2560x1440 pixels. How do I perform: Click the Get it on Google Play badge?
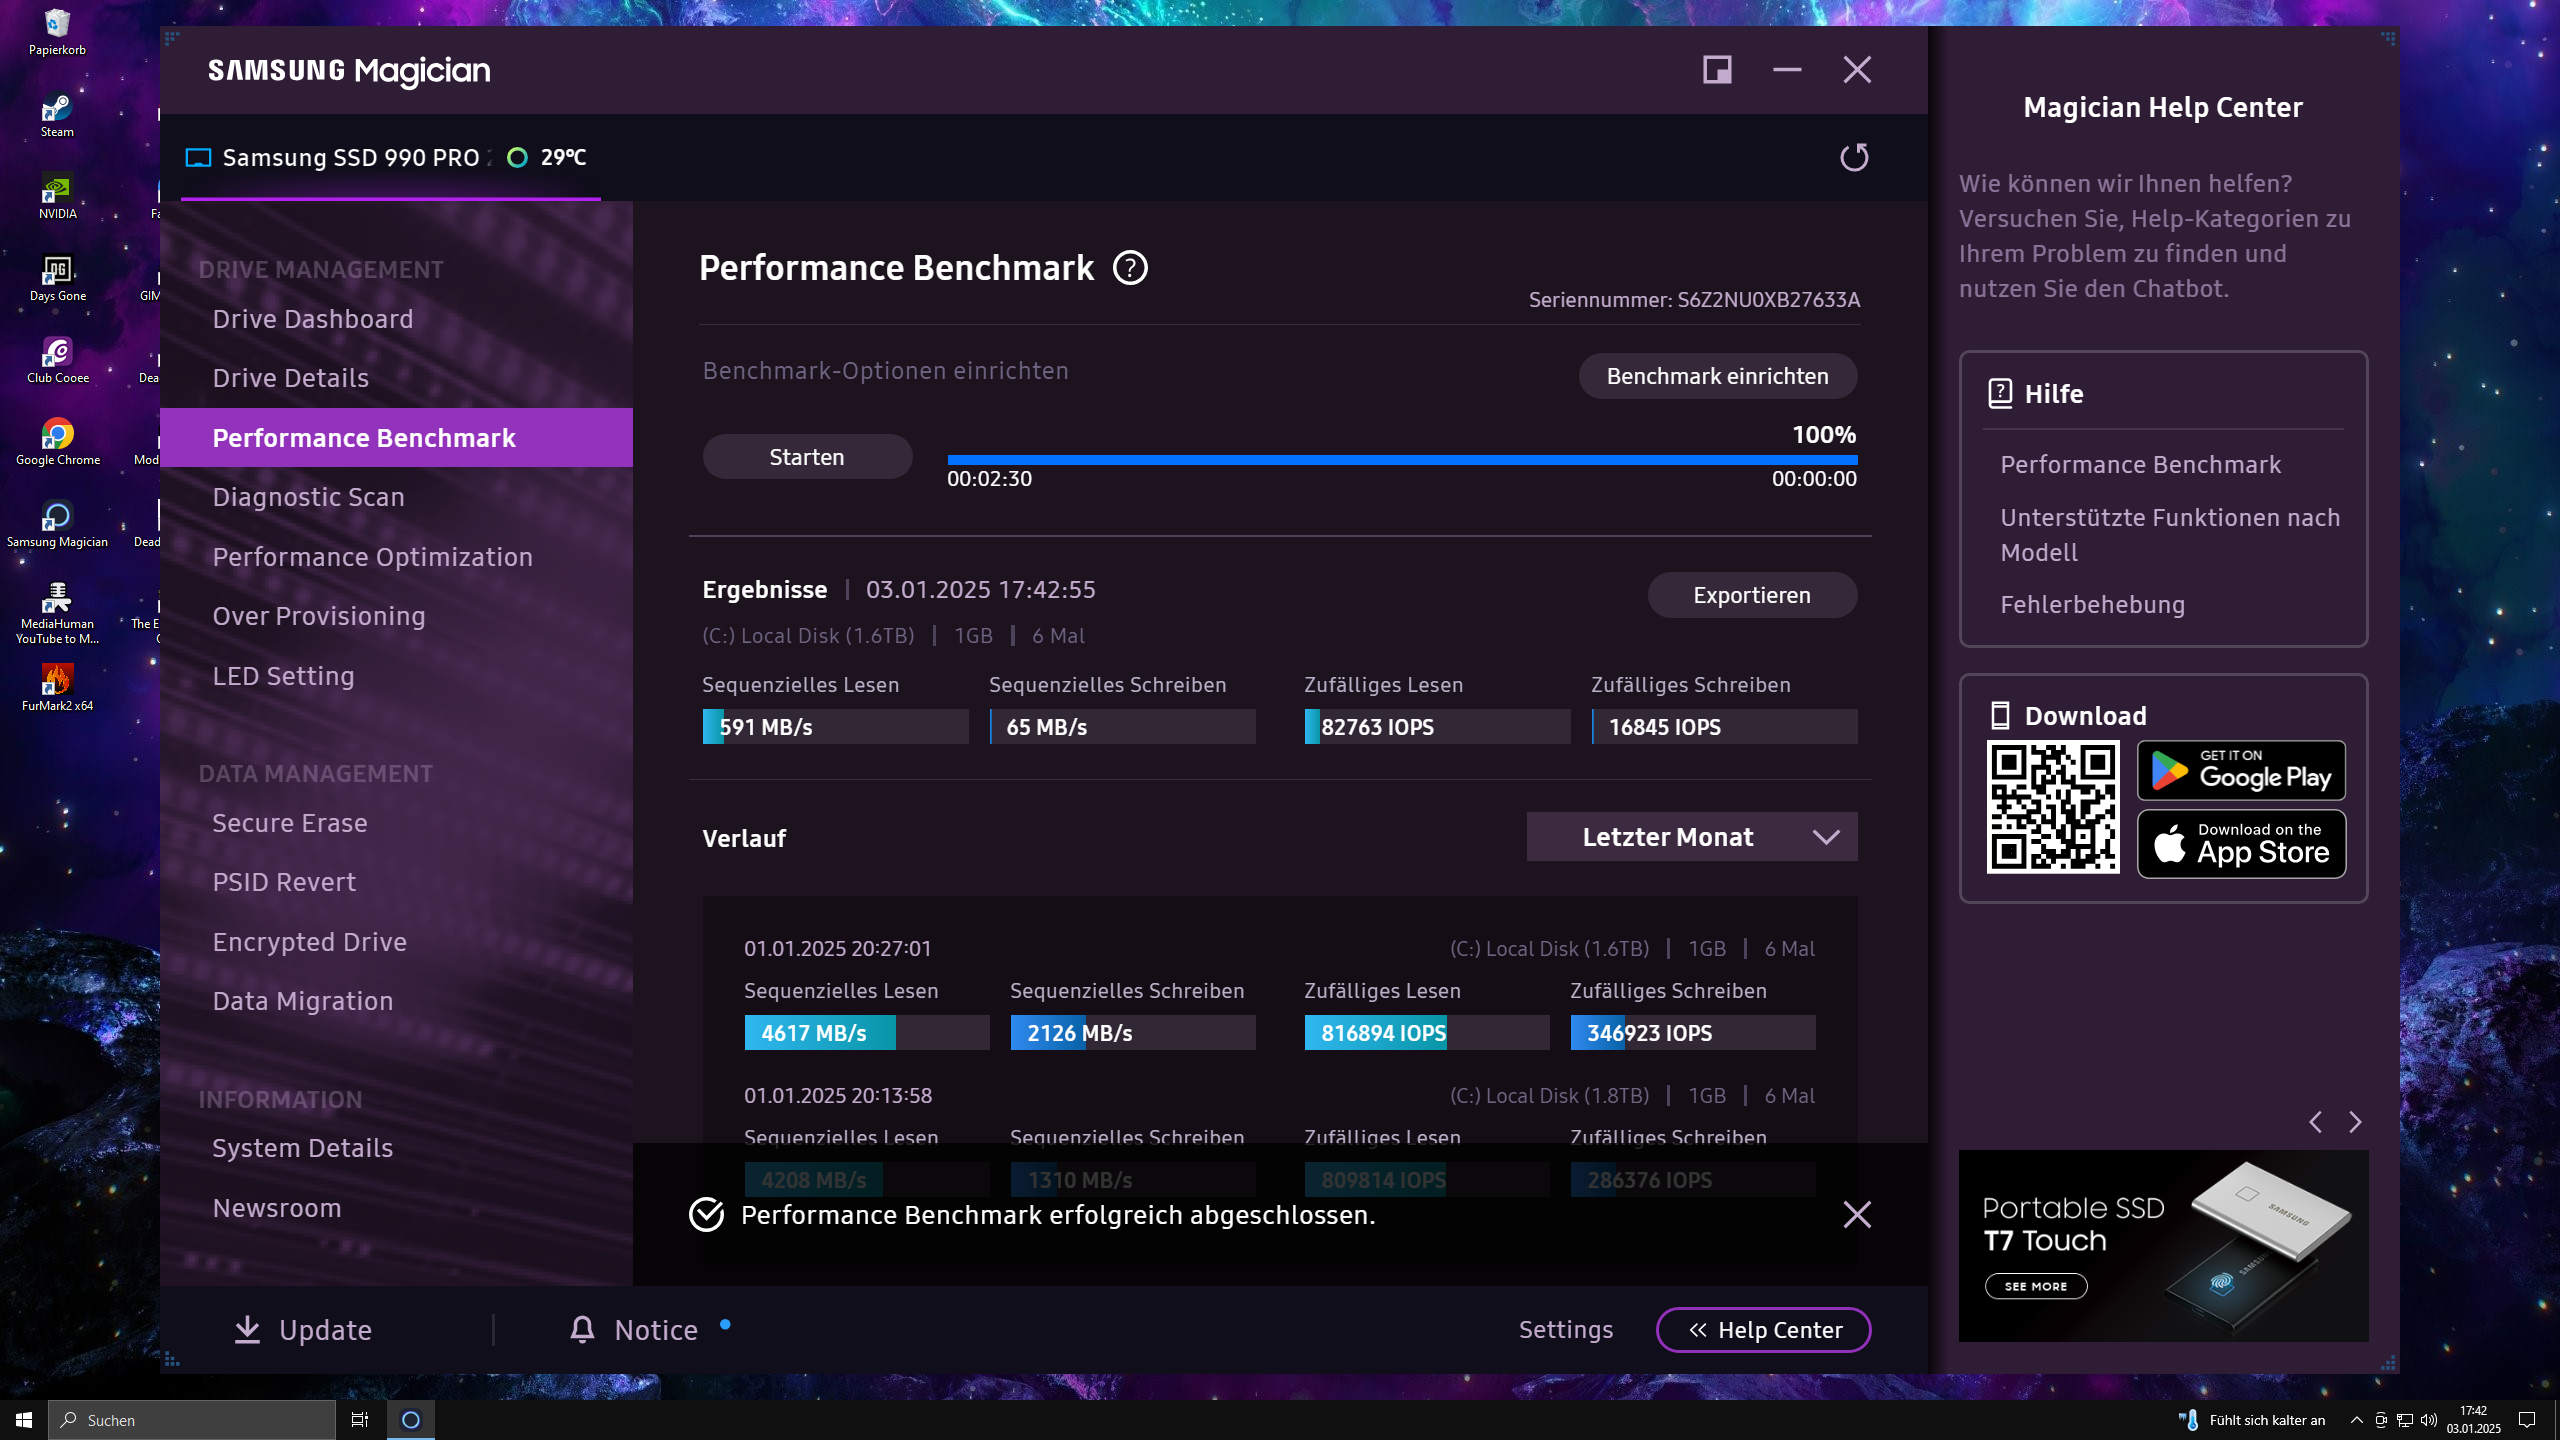coord(2240,770)
